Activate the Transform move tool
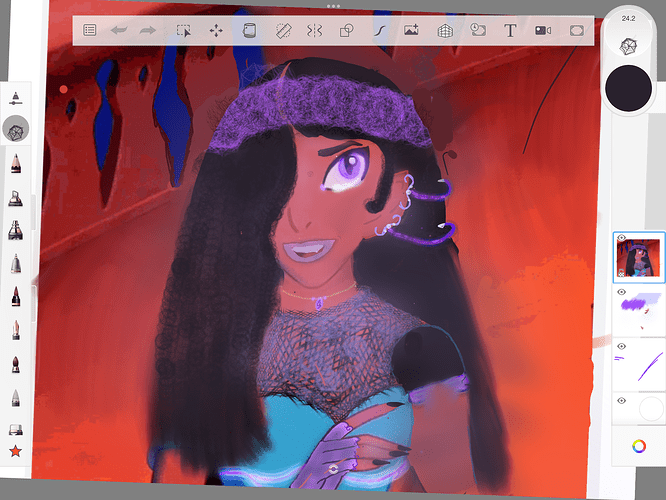 click(x=216, y=30)
